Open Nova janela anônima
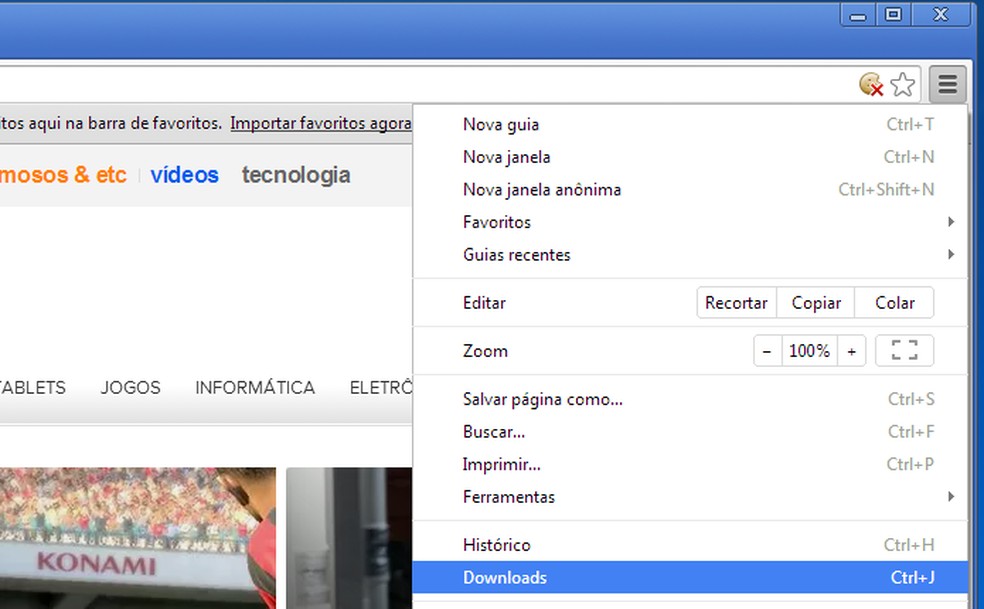 (x=541, y=189)
